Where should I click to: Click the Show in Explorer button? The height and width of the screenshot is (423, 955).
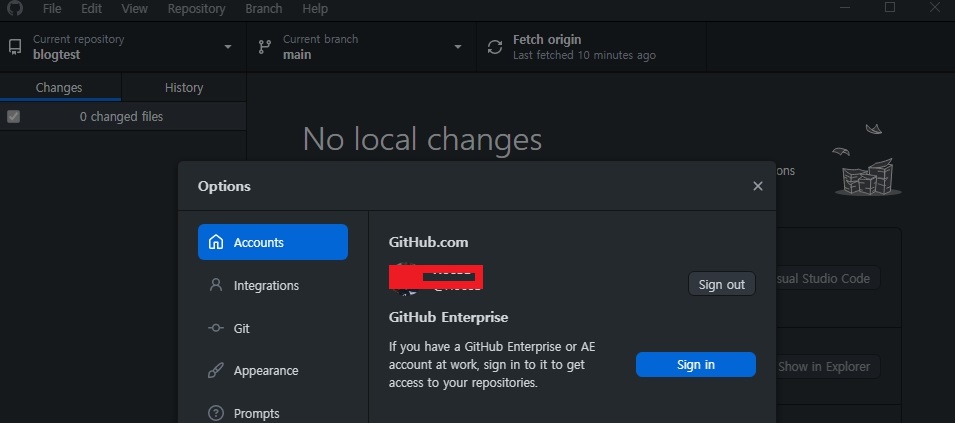tap(828, 367)
